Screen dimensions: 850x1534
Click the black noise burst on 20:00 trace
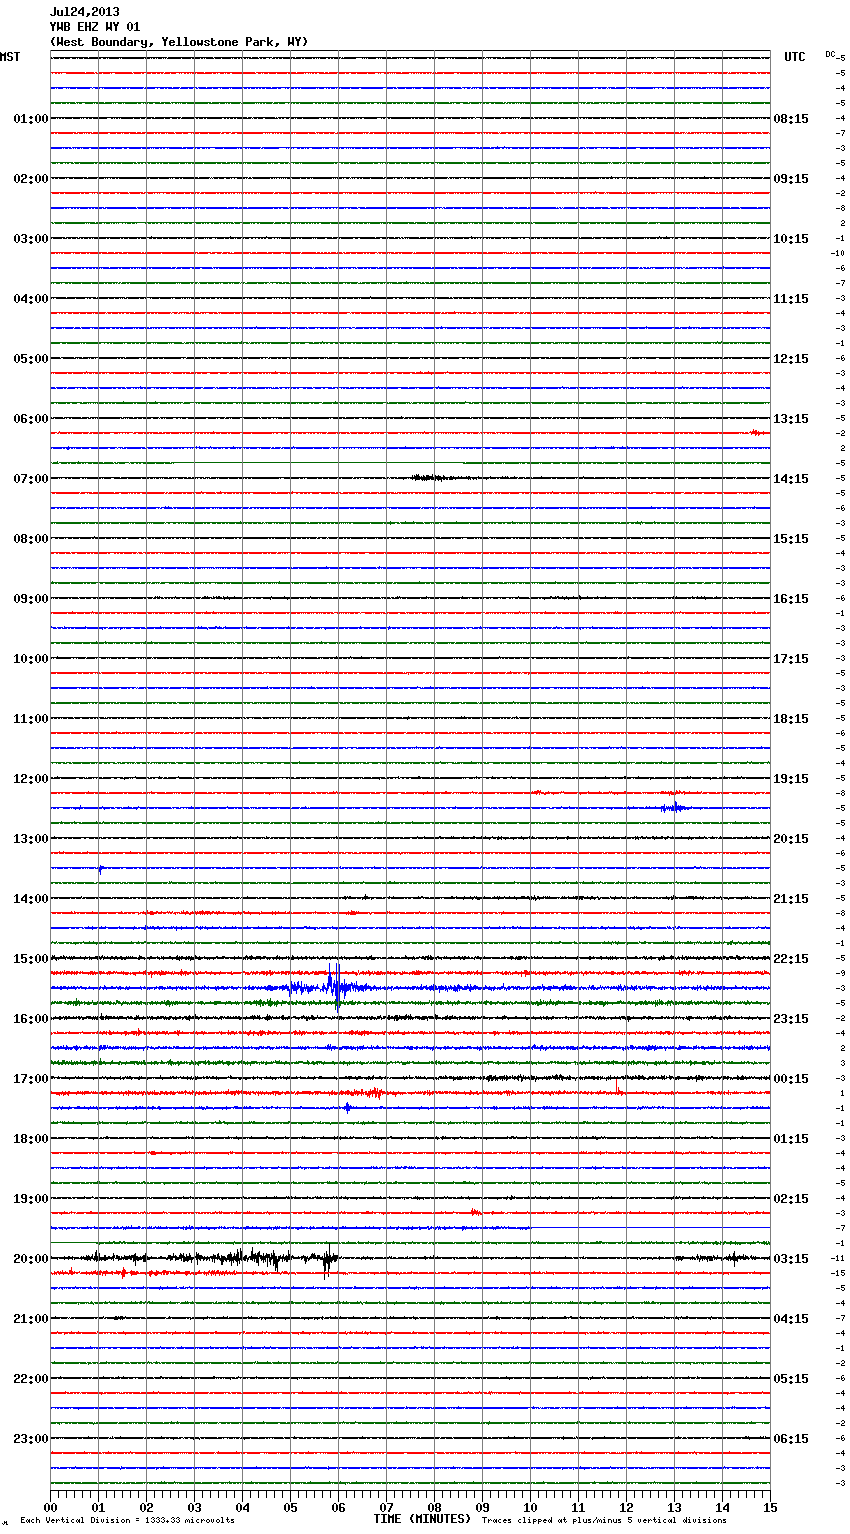pos(250,1258)
